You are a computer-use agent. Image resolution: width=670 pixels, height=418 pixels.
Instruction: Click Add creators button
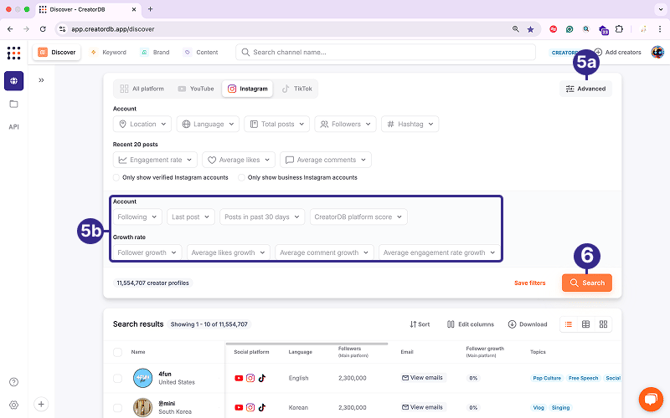618,52
